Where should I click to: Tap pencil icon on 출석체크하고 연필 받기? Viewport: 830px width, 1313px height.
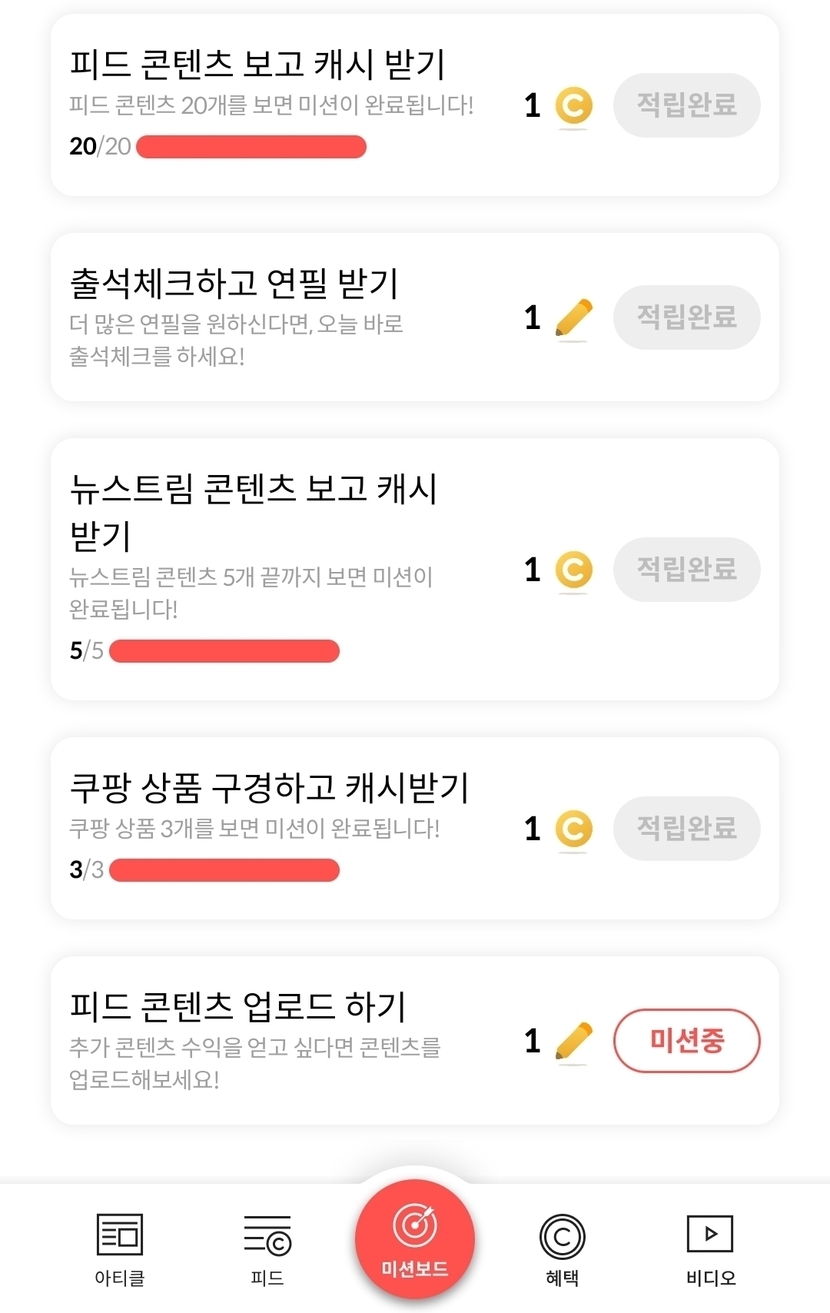coord(573,319)
